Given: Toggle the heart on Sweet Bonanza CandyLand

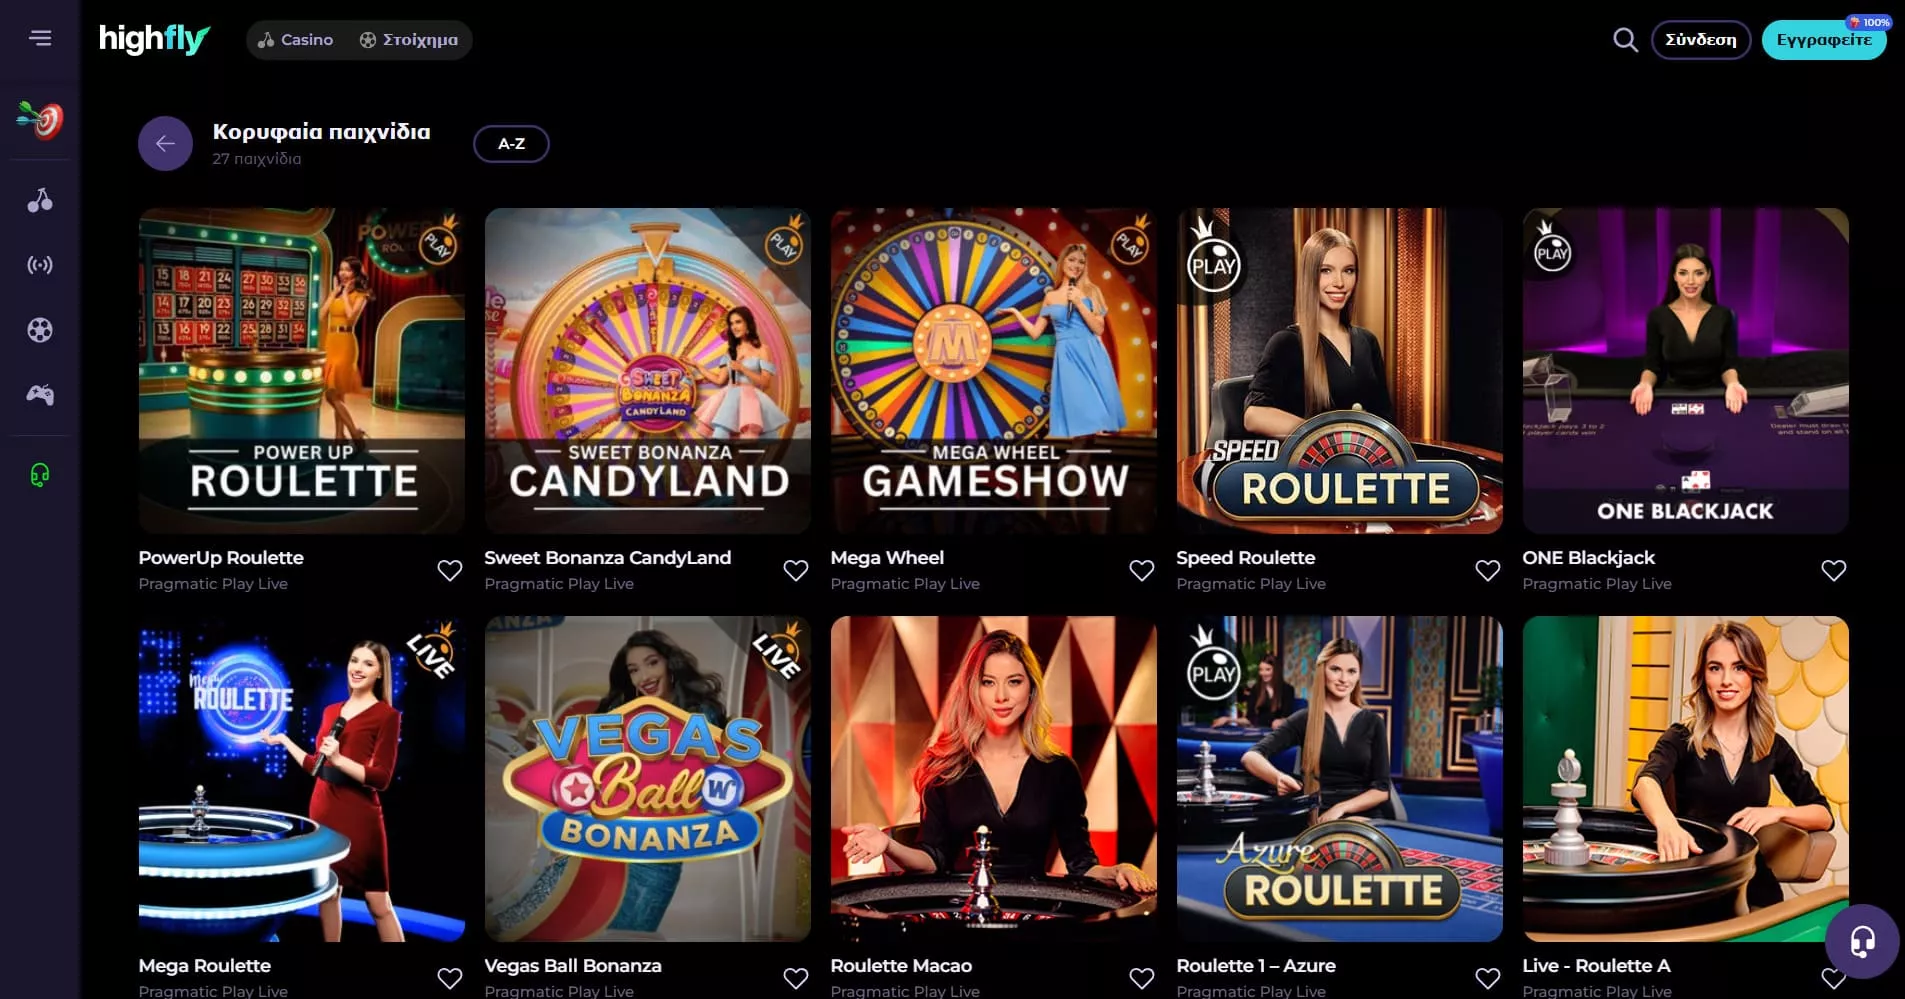Looking at the screenshot, I should [x=796, y=570].
